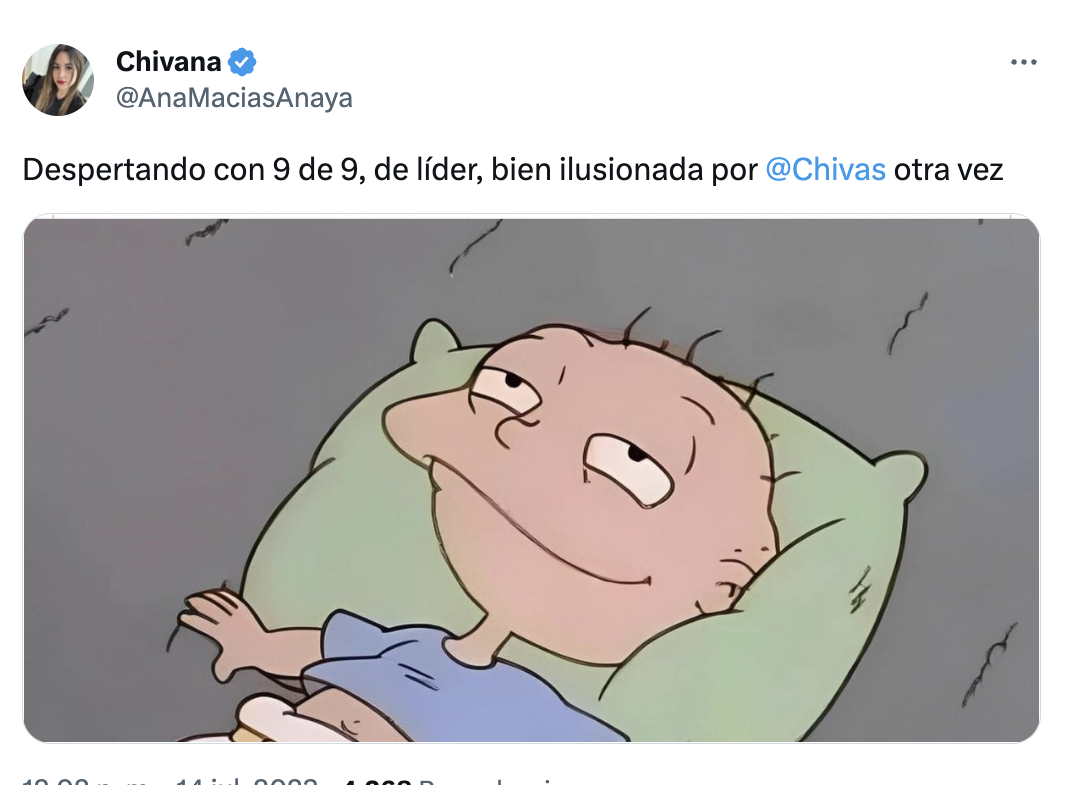Click the partially visible tweet timestamp
This screenshot has height=785, width=1065.
coord(86,781)
